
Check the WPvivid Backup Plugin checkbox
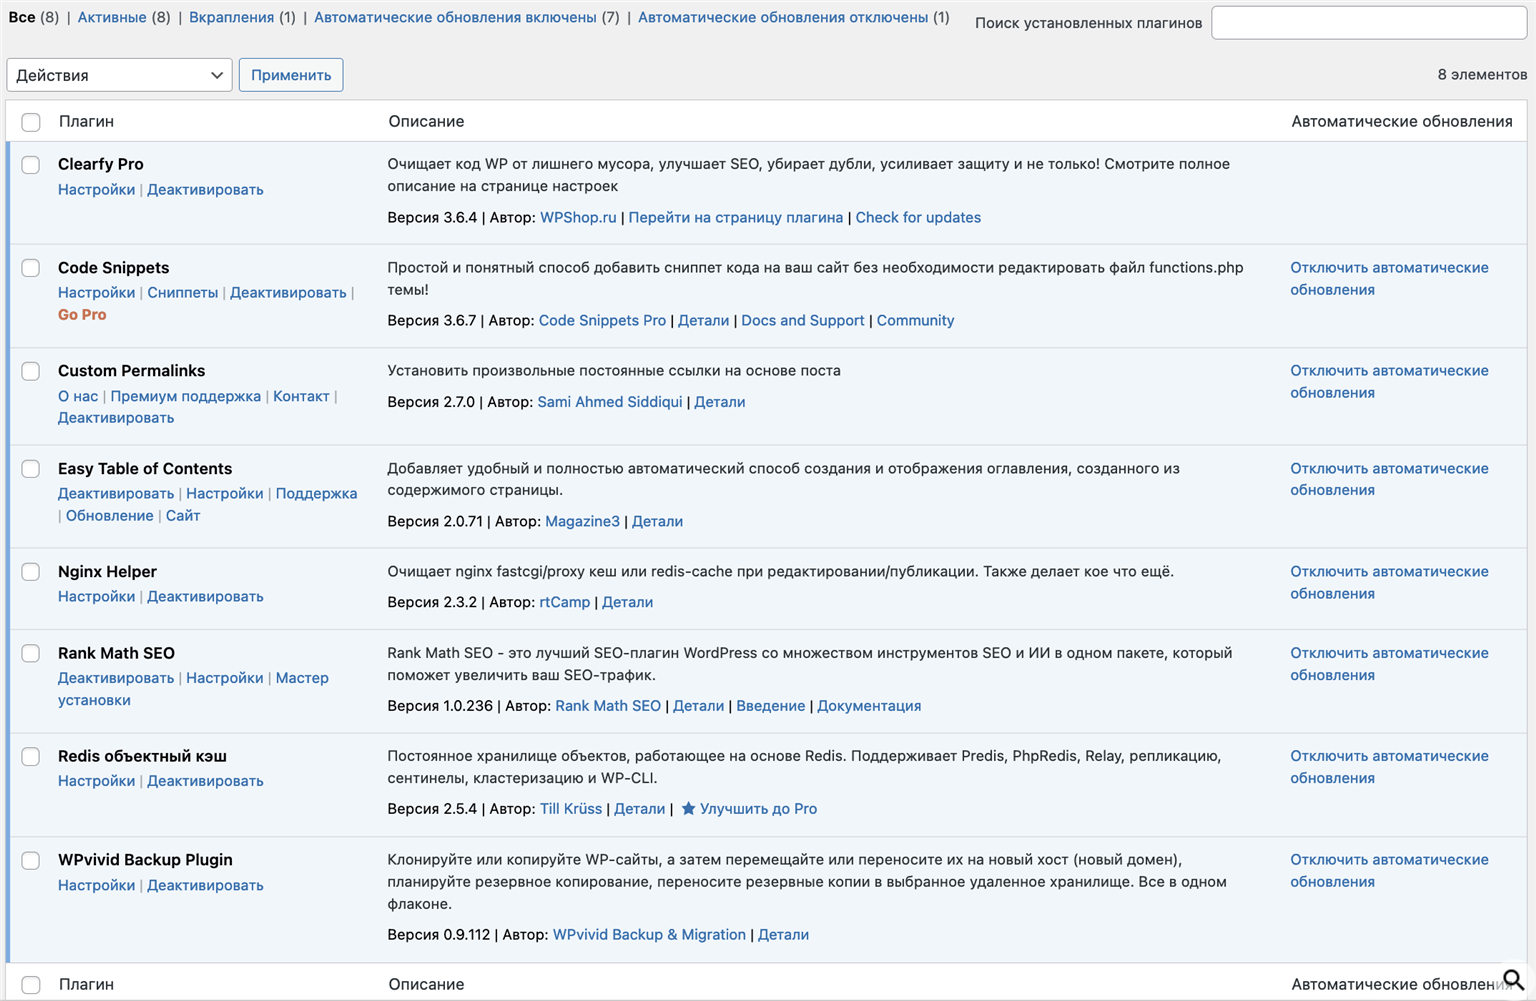[x=31, y=861]
